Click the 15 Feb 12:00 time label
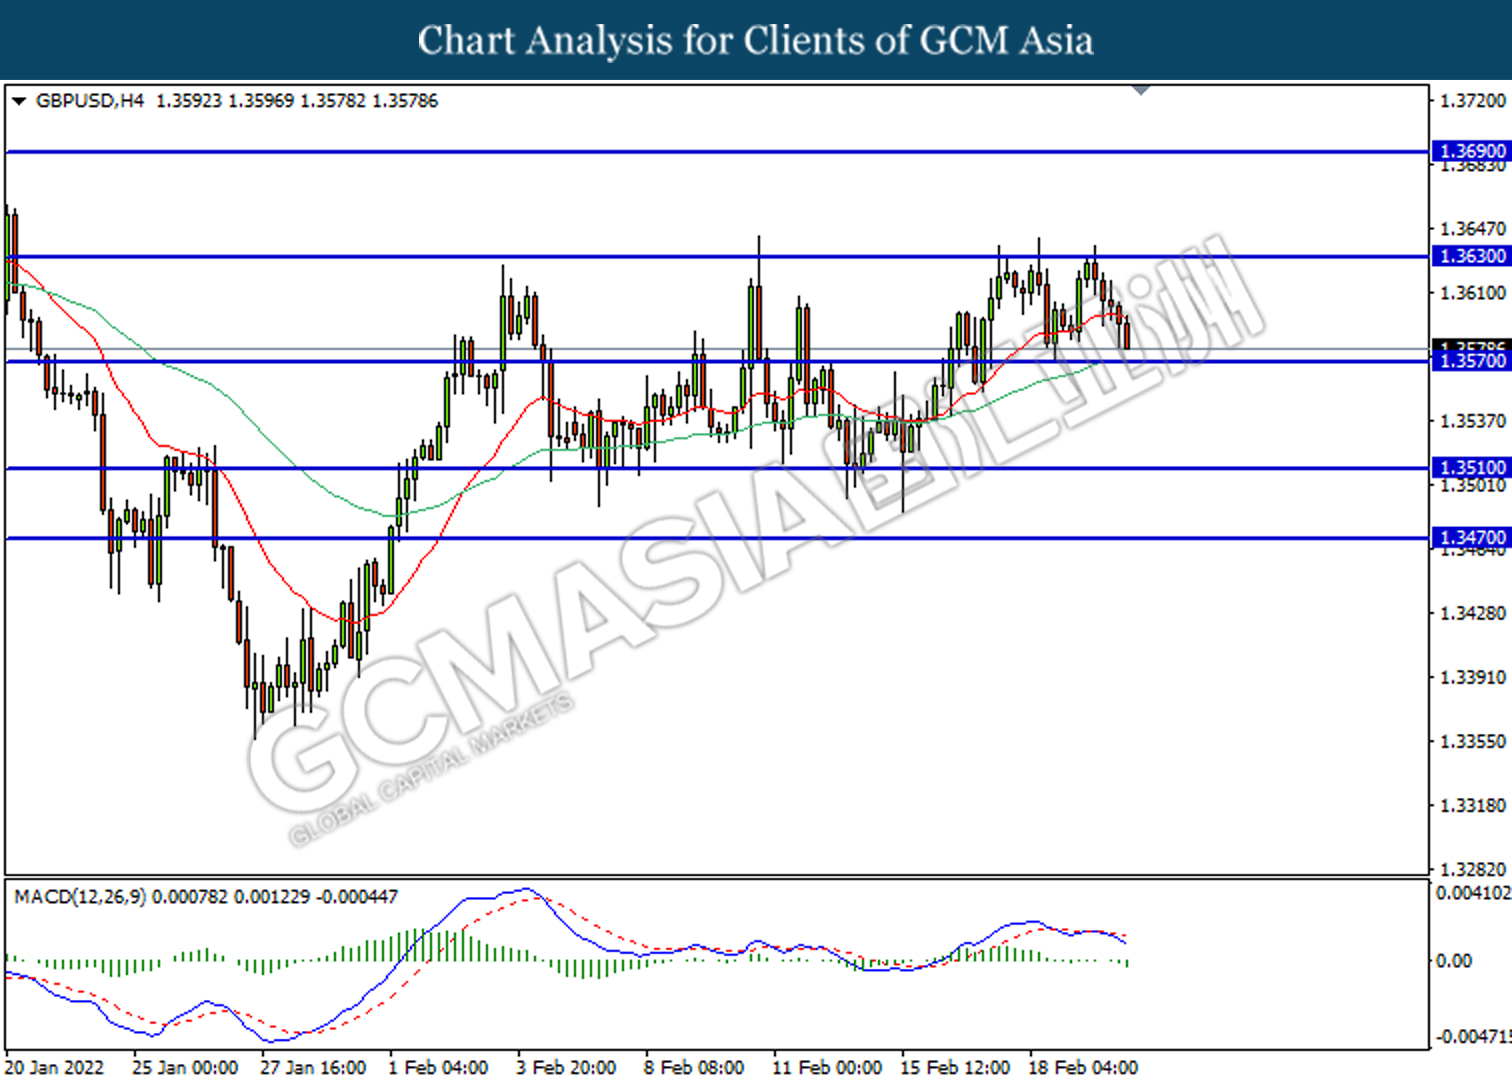The height and width of the screenshot is (1080, 1512). (955, 1067)
